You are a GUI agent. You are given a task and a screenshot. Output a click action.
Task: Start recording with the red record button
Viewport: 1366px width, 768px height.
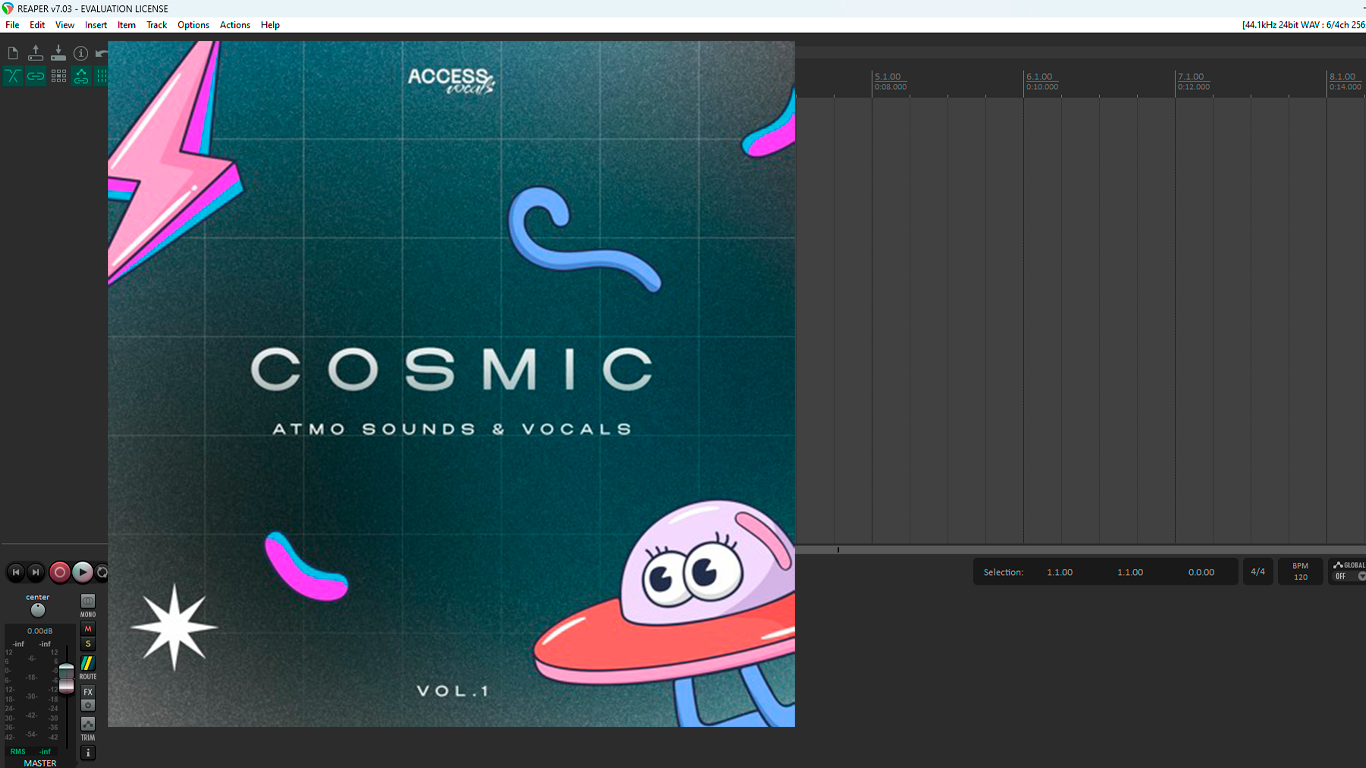pos(60,572)
